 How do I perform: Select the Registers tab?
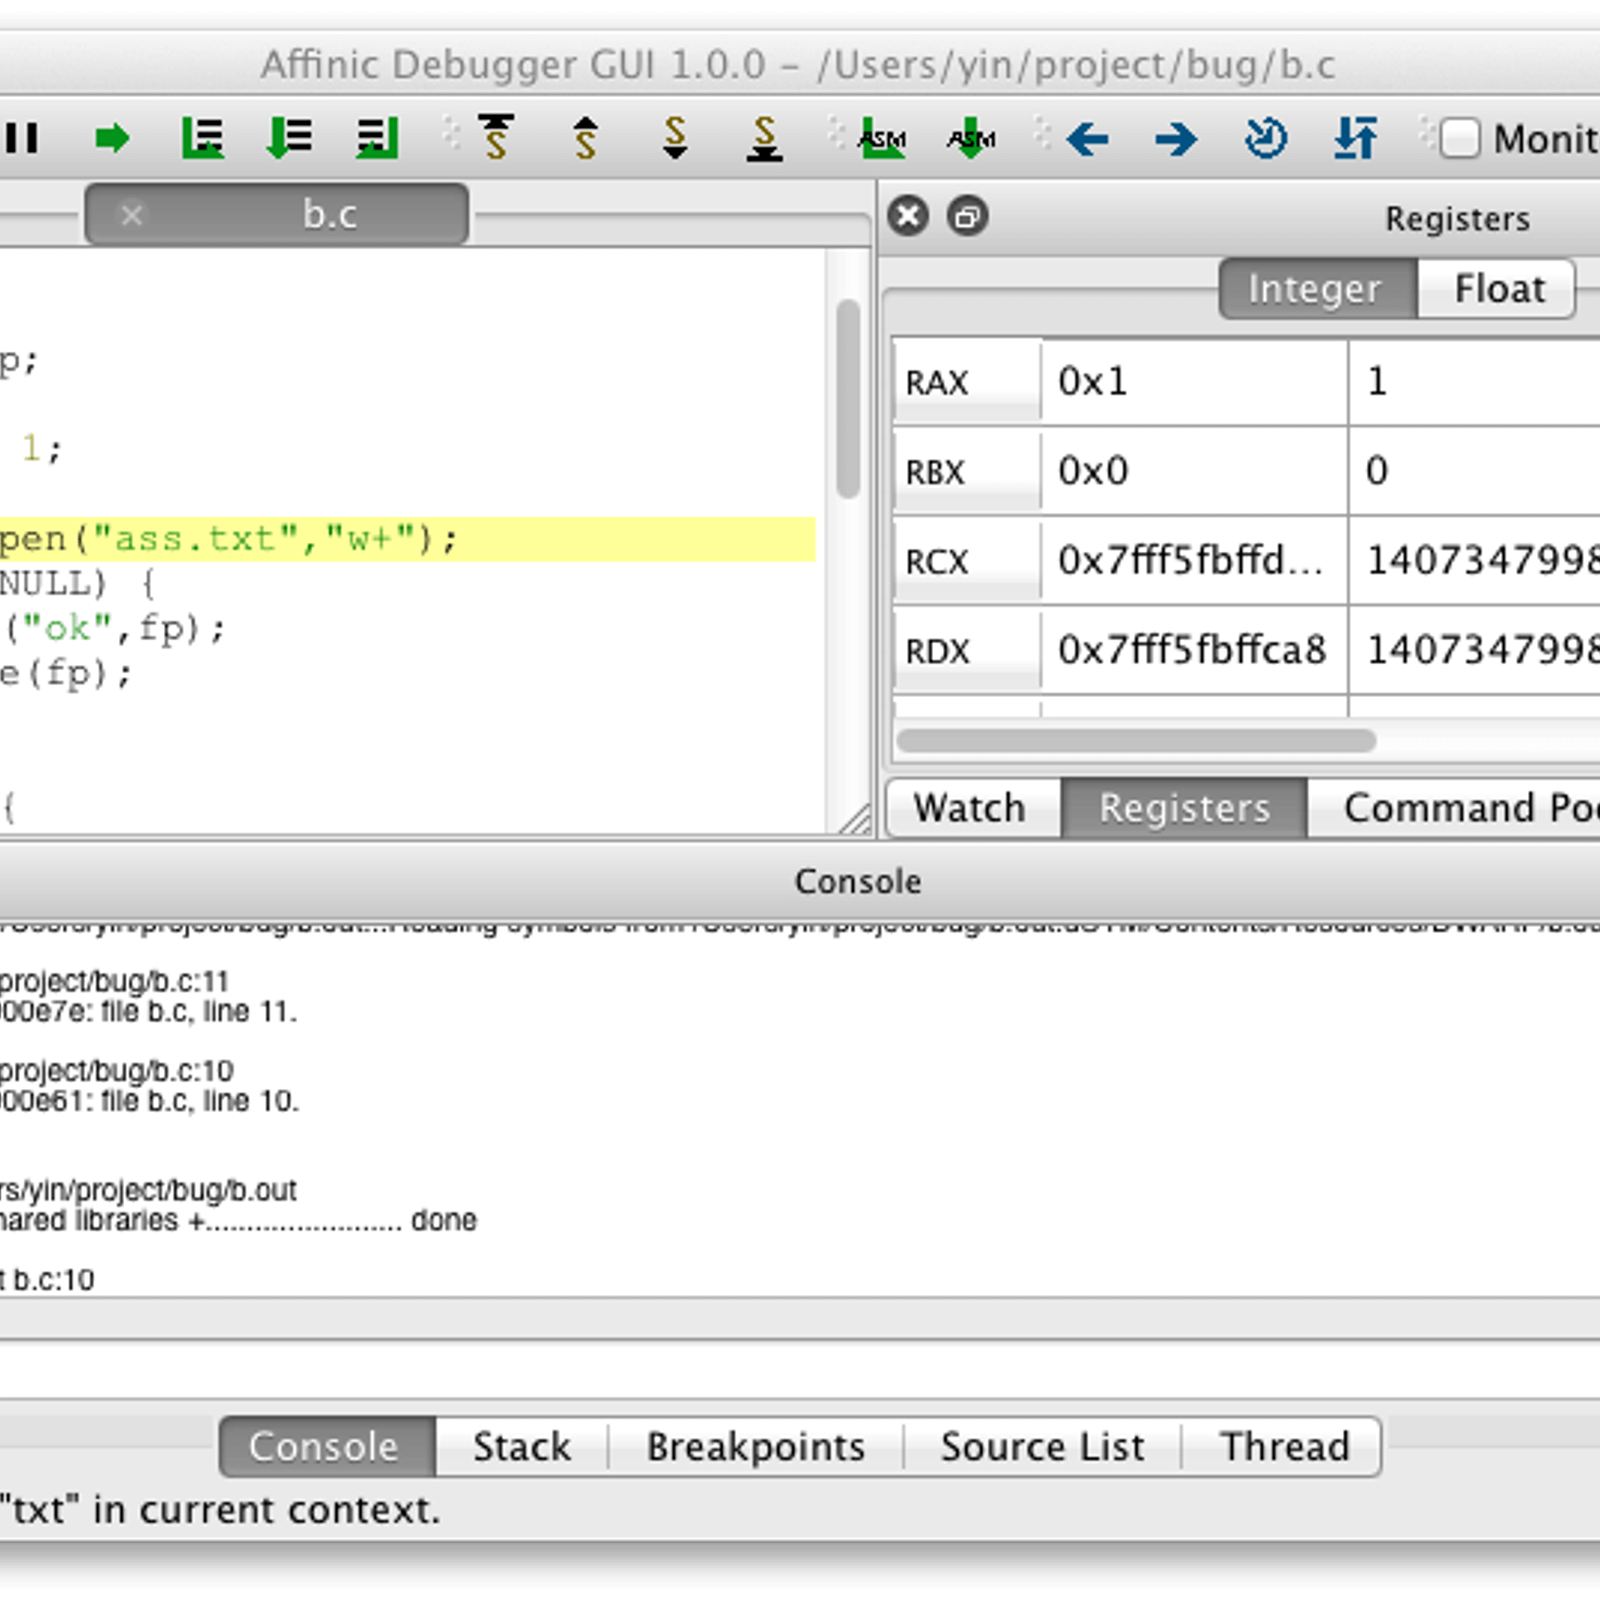(x=1184, y=808)
